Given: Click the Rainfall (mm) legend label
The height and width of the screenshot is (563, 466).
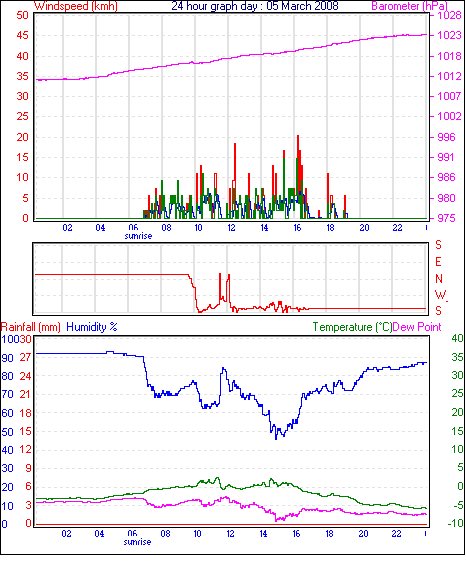Looking at the screenshot, I should point(31,327).
